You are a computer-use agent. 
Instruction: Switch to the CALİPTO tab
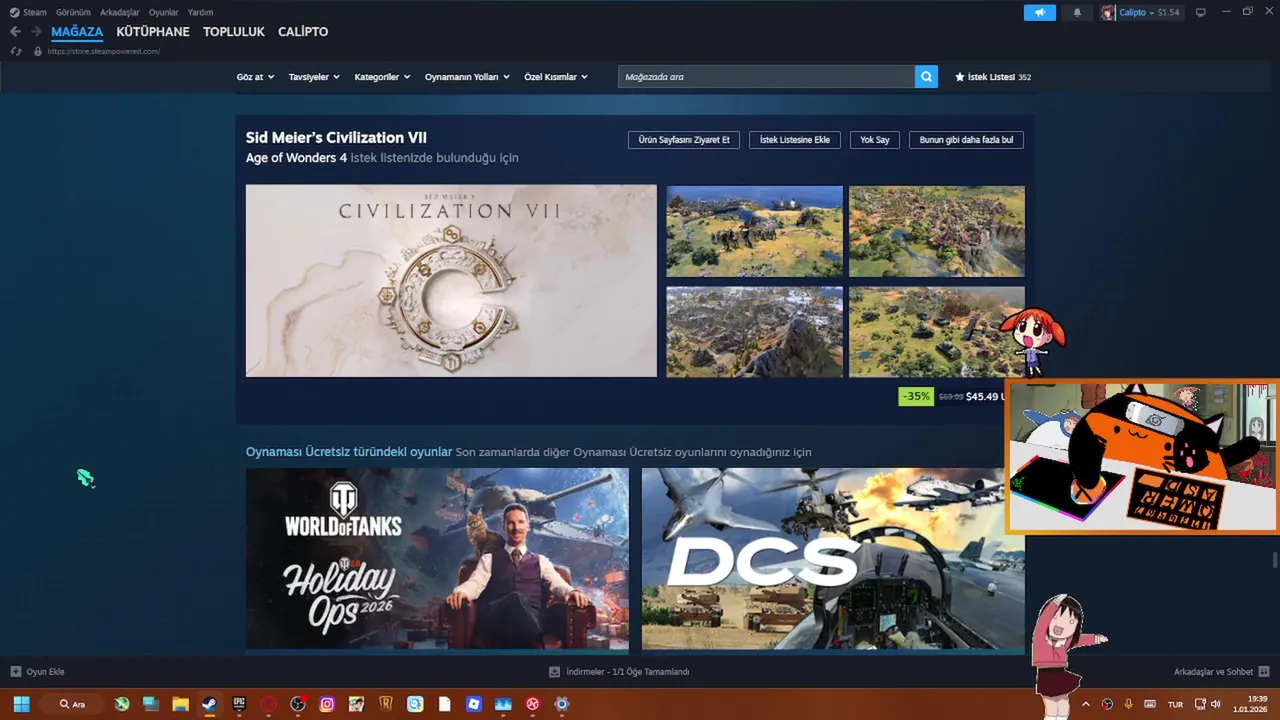[303, 32]
